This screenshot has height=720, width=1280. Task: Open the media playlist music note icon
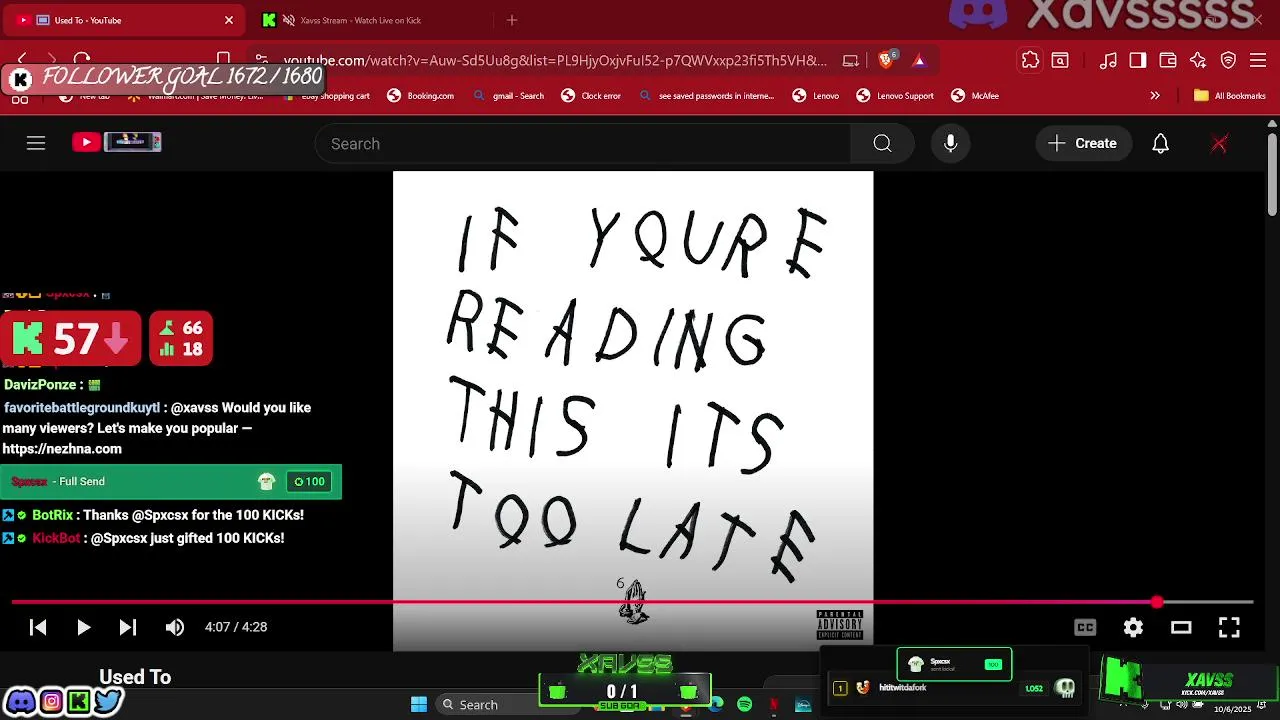1108,60
